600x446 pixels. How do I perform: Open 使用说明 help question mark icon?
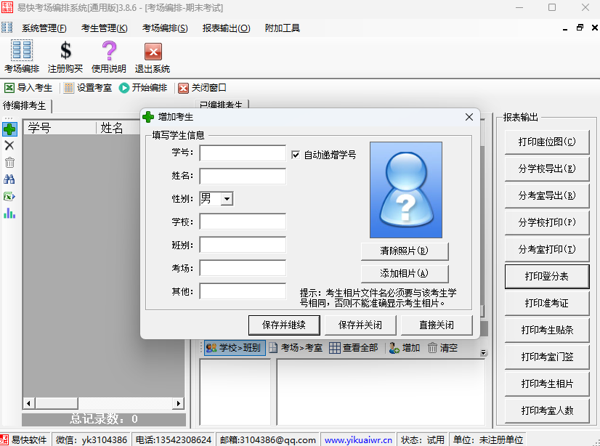109,56
